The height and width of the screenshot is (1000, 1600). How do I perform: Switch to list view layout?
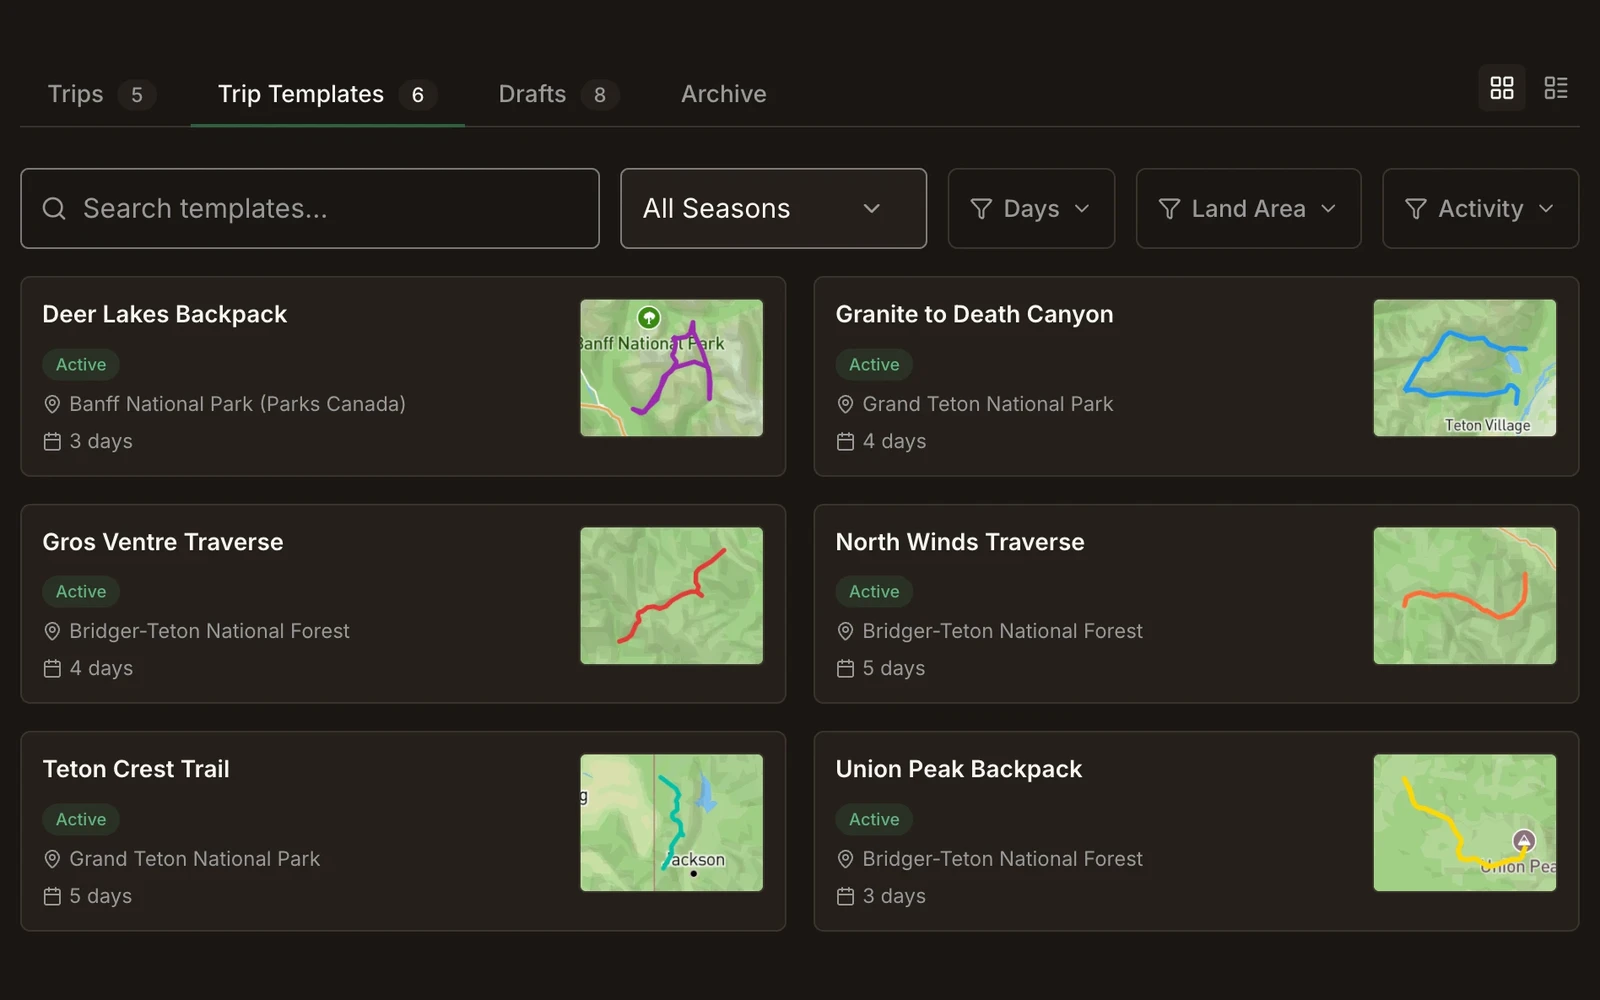pos(1556,88)
